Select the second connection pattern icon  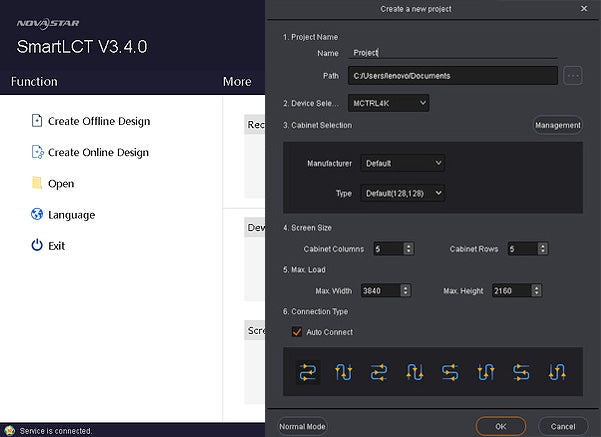coord(343,372)
